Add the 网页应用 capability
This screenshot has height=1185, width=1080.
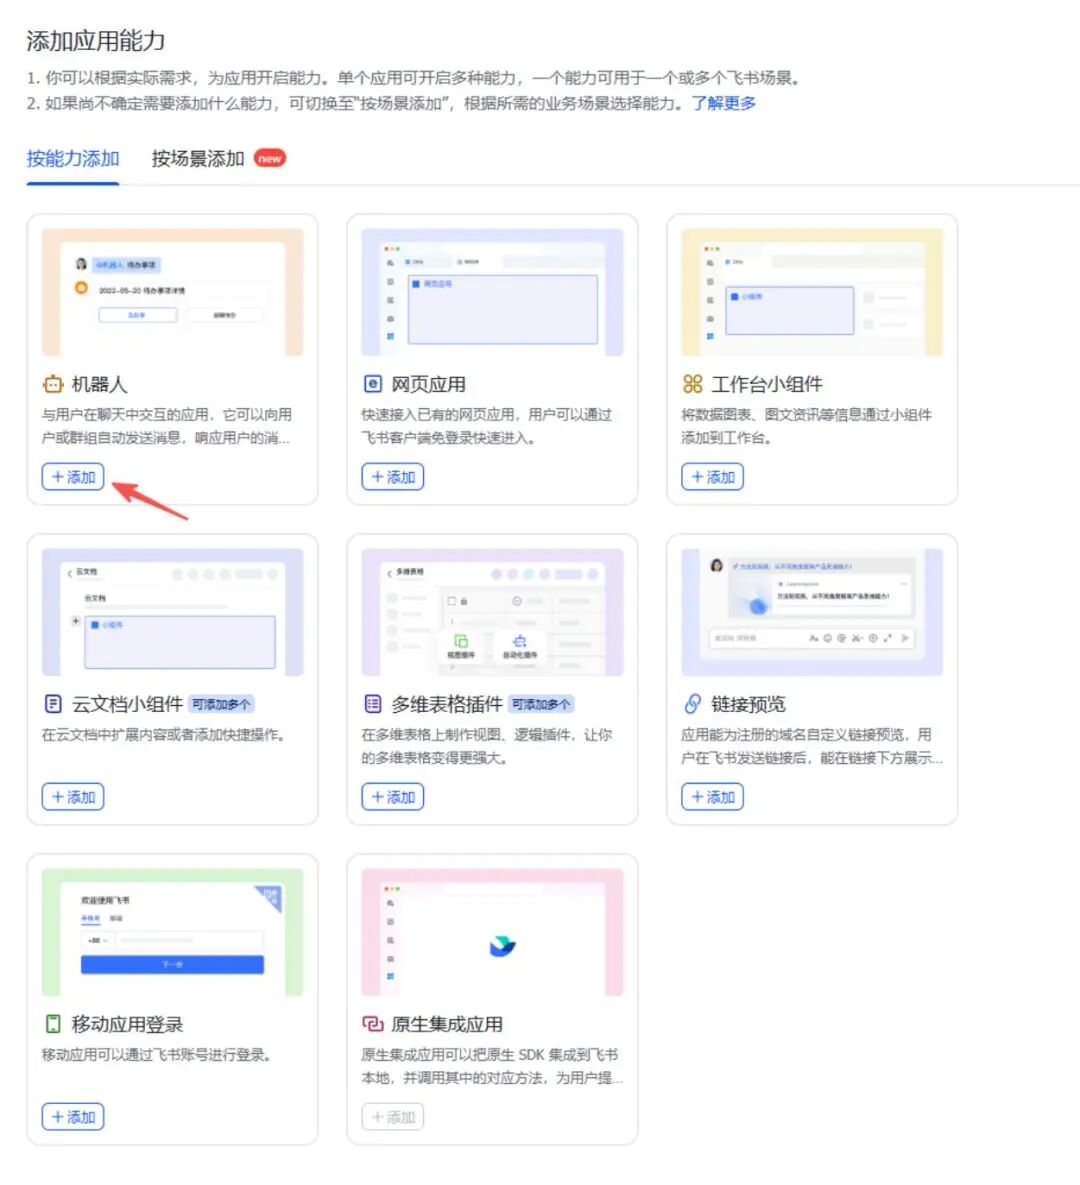tap(392, 477)
